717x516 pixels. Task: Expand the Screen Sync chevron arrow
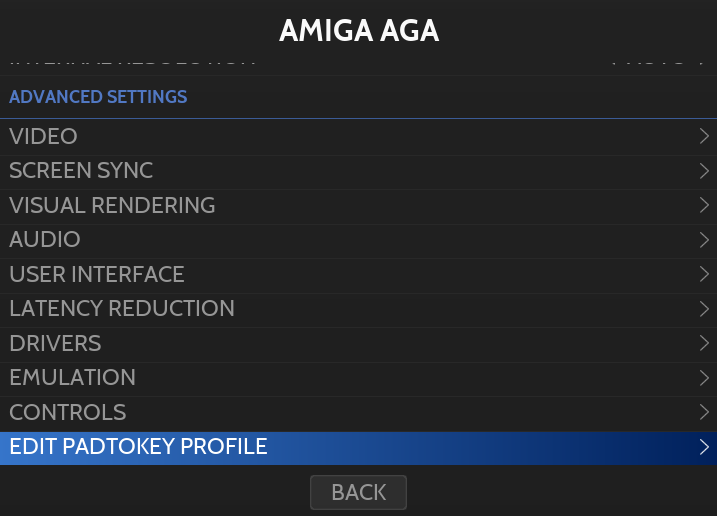click(704, 171)
